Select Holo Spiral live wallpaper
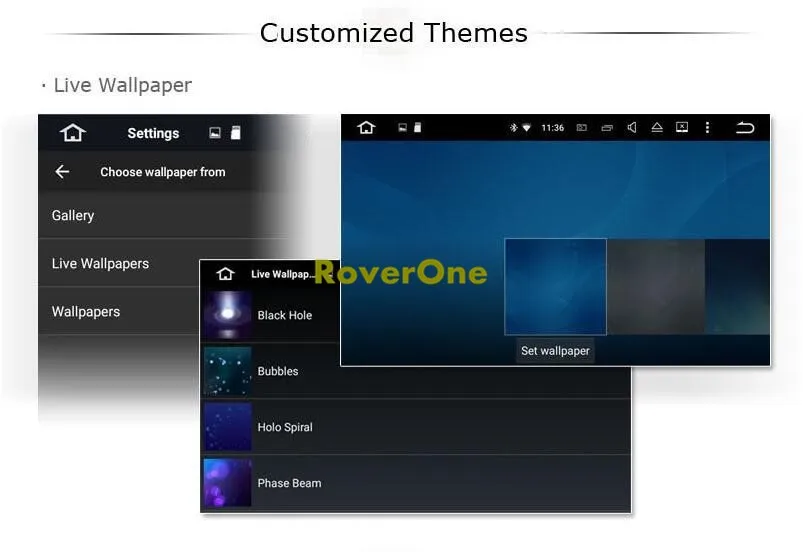 (x=415, y=427)
